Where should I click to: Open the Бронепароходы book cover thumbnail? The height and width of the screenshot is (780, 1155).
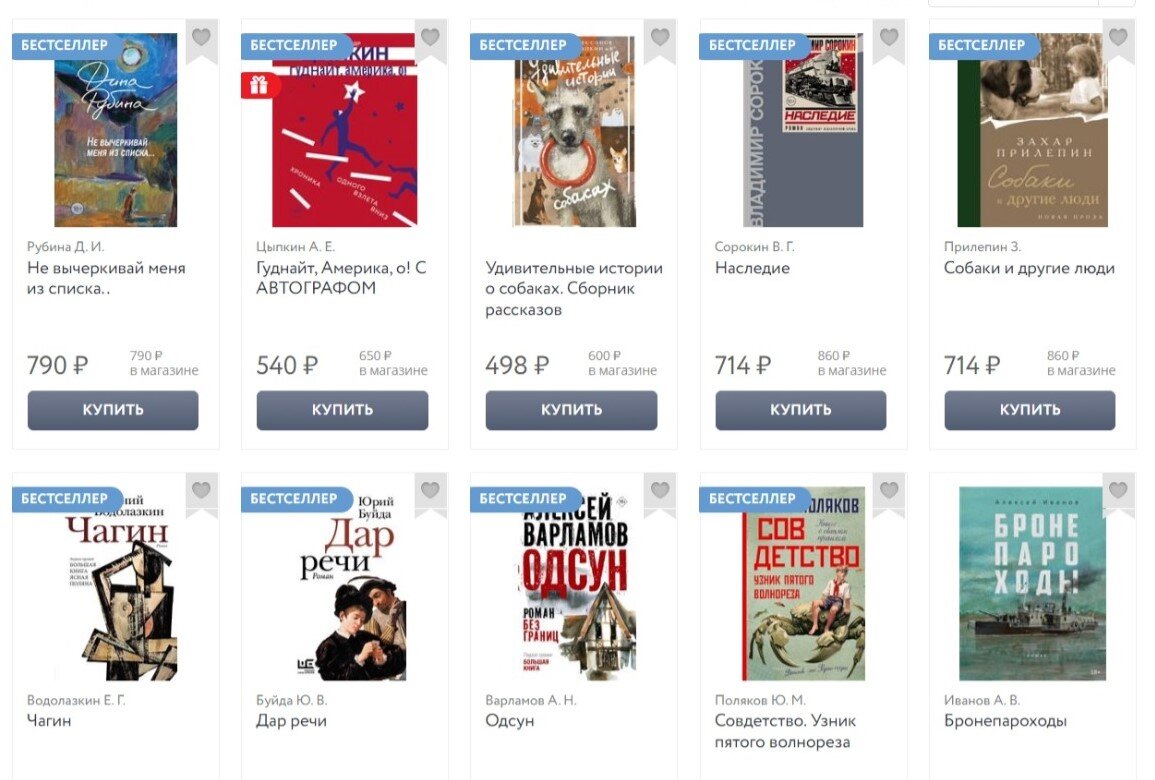(x=1032, y=583)
